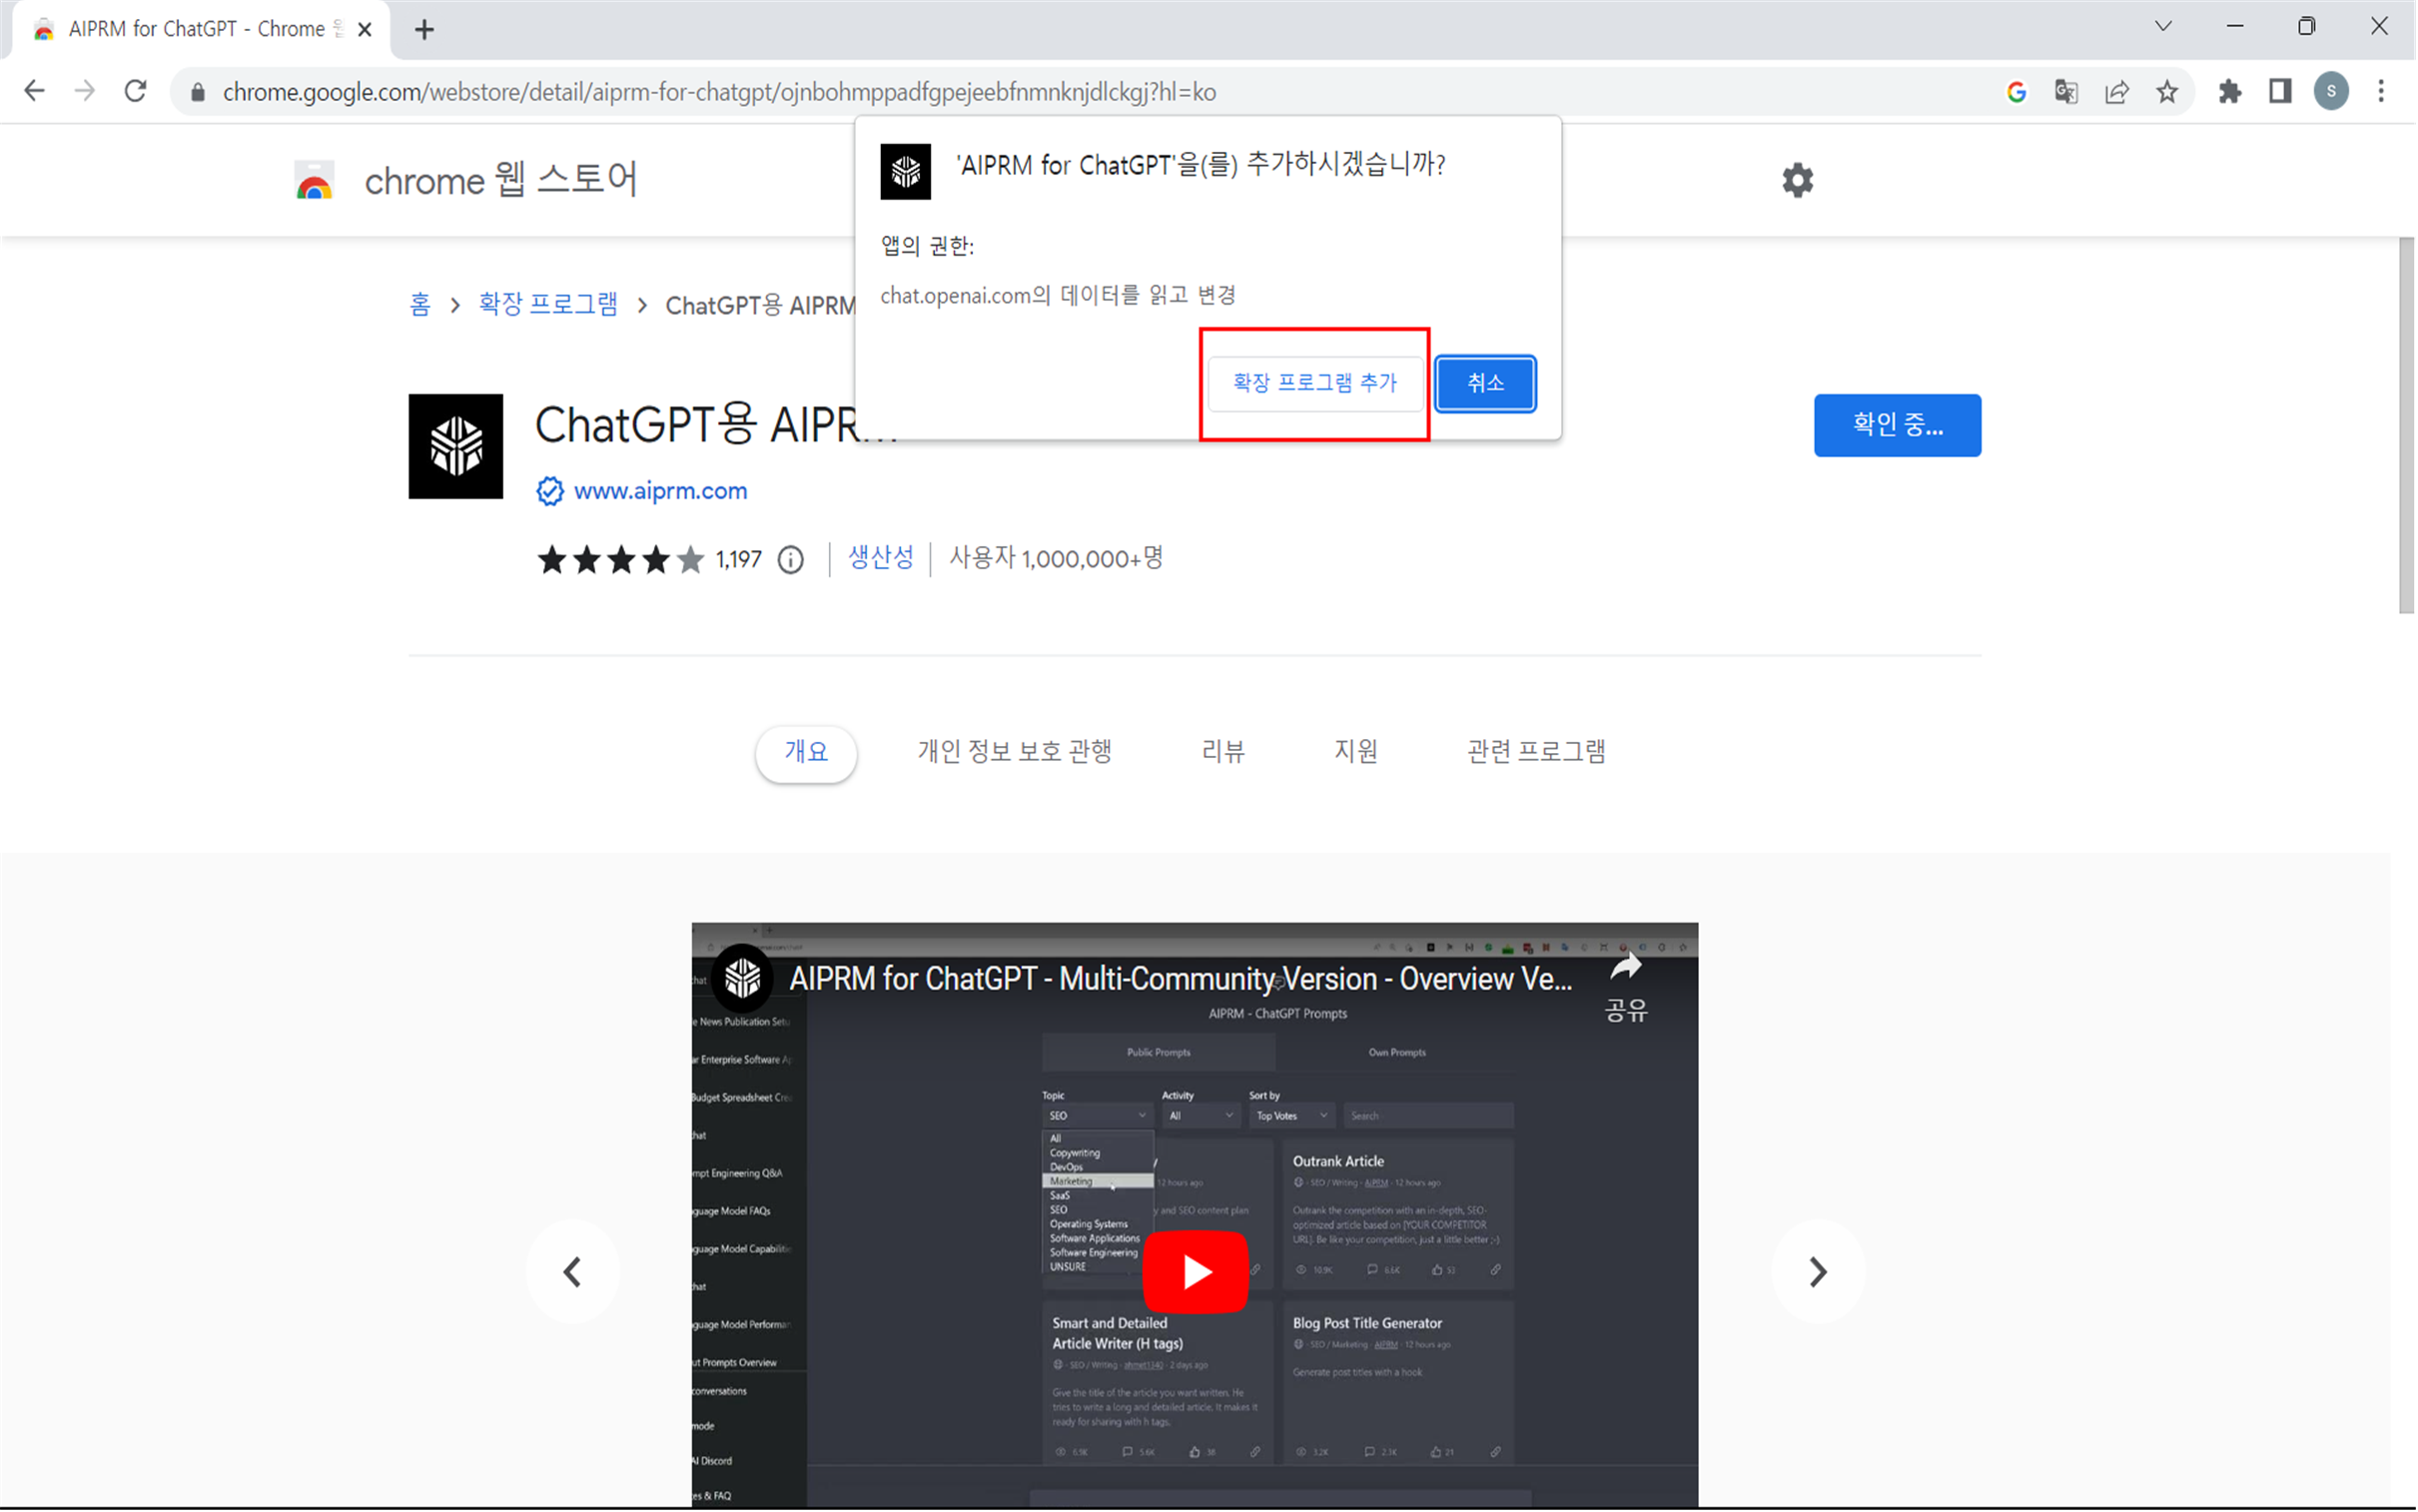This screenshot has width=2418, height=1512.
Task: Open the extensions puzzle icon
Action: coord(2230,92)
